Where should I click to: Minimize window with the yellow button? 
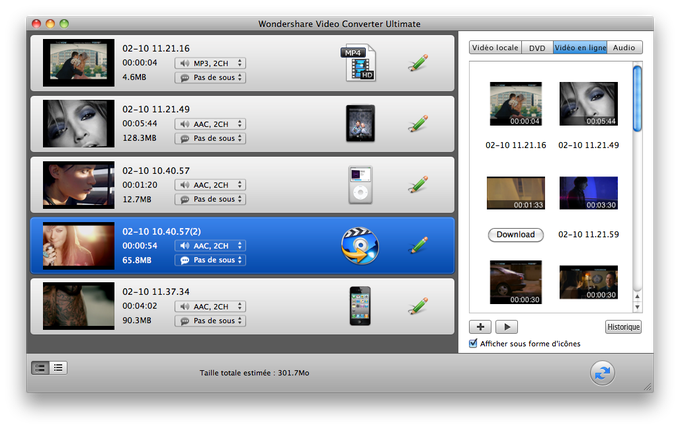[50, 24]
